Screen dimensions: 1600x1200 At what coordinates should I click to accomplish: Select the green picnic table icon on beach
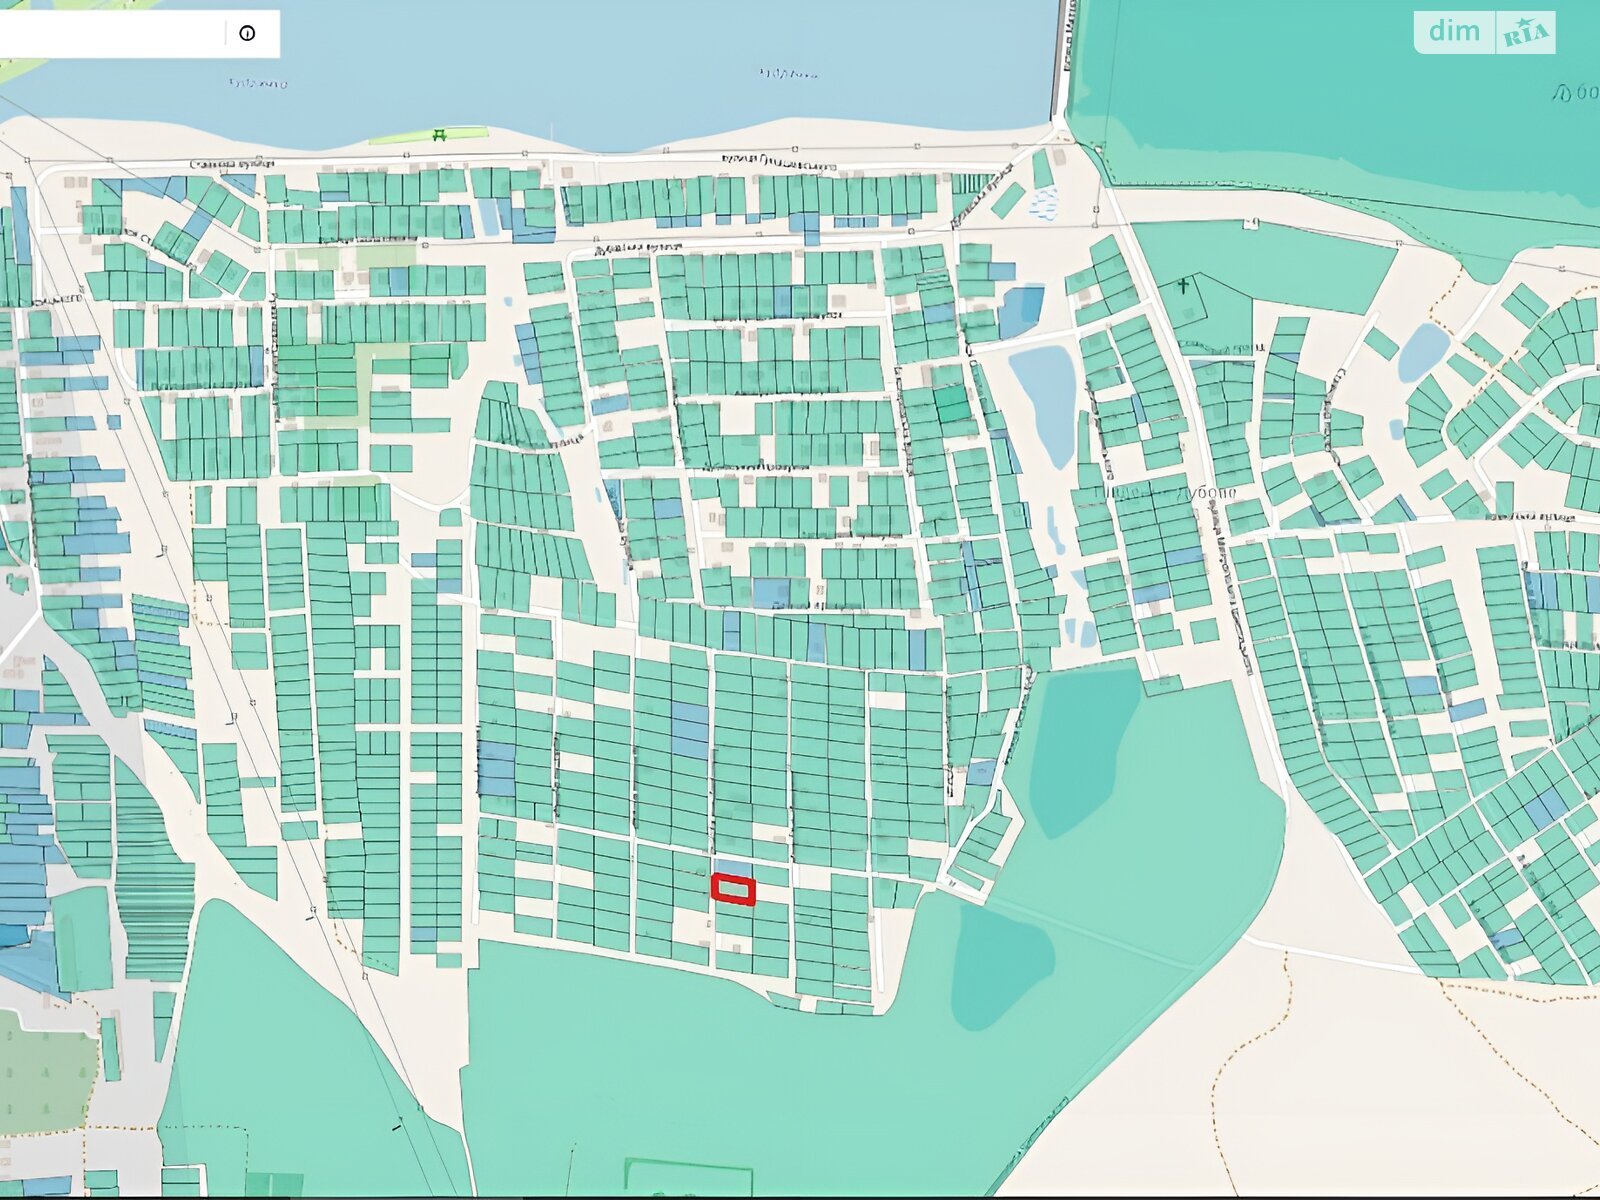click(439, 134)
